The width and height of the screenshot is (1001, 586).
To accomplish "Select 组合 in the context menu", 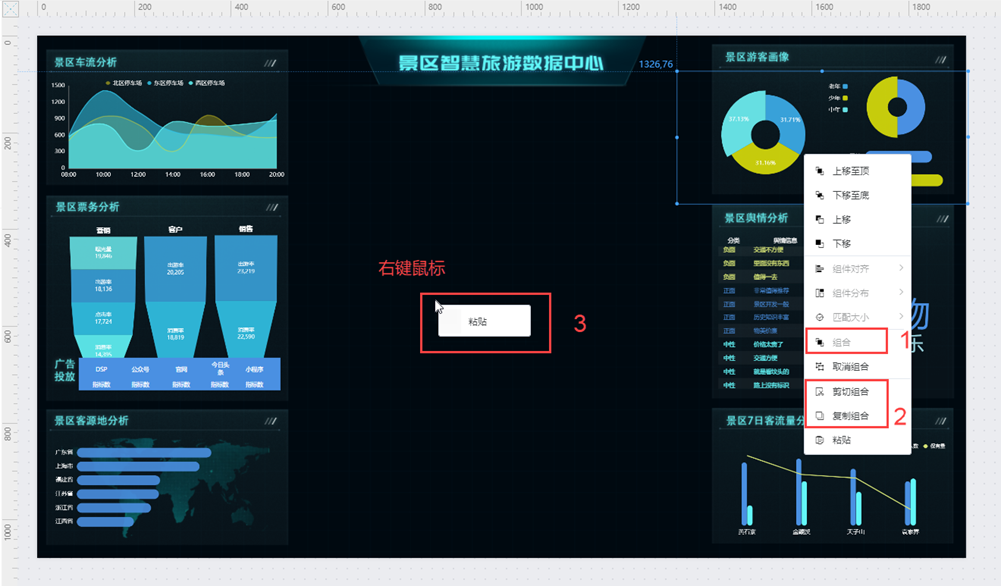I will tap(857, 342).
